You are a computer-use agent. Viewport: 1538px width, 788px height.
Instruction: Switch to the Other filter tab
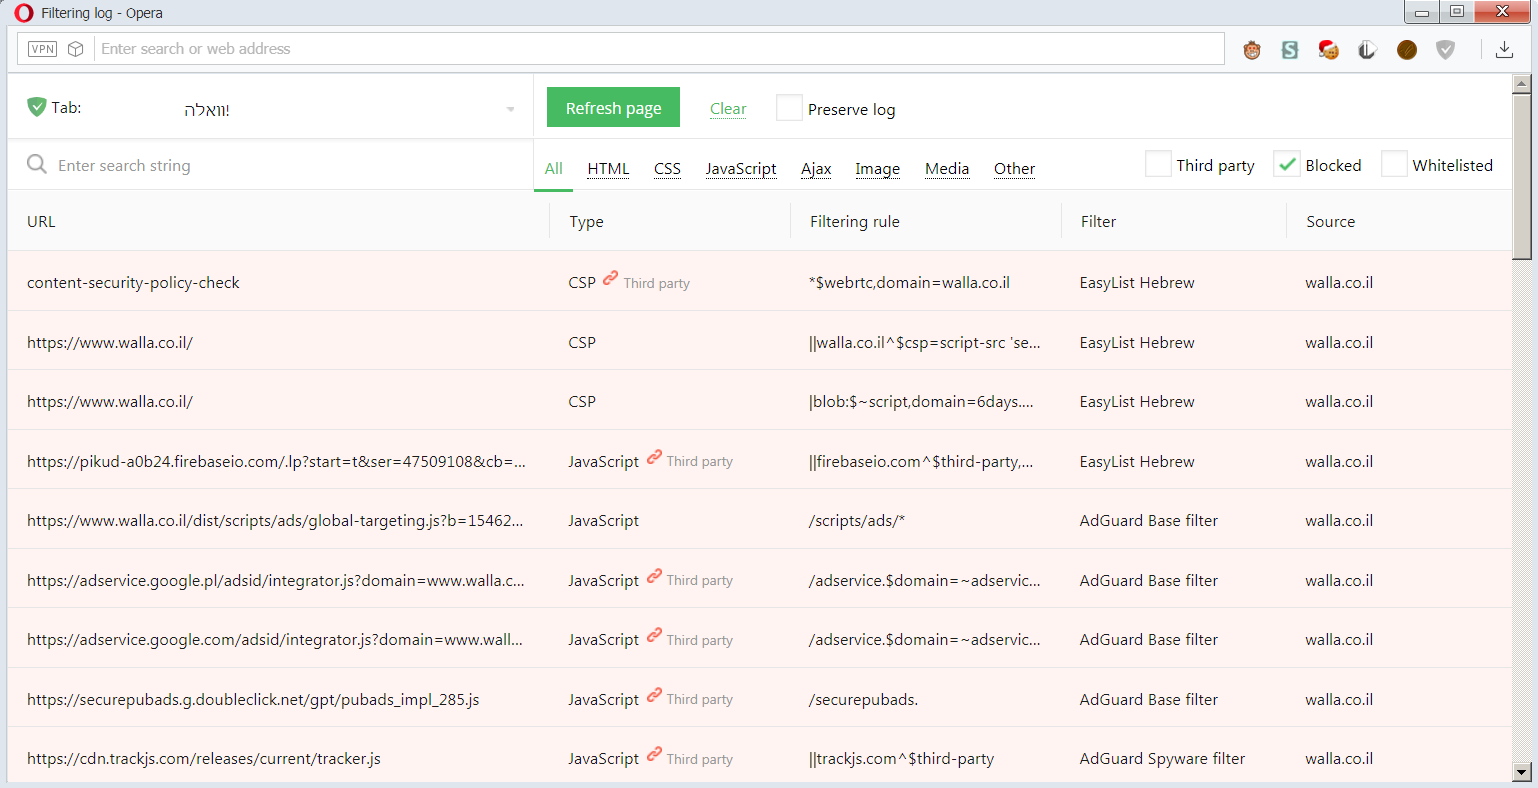pyautogui.click(x=1014, y=168)
